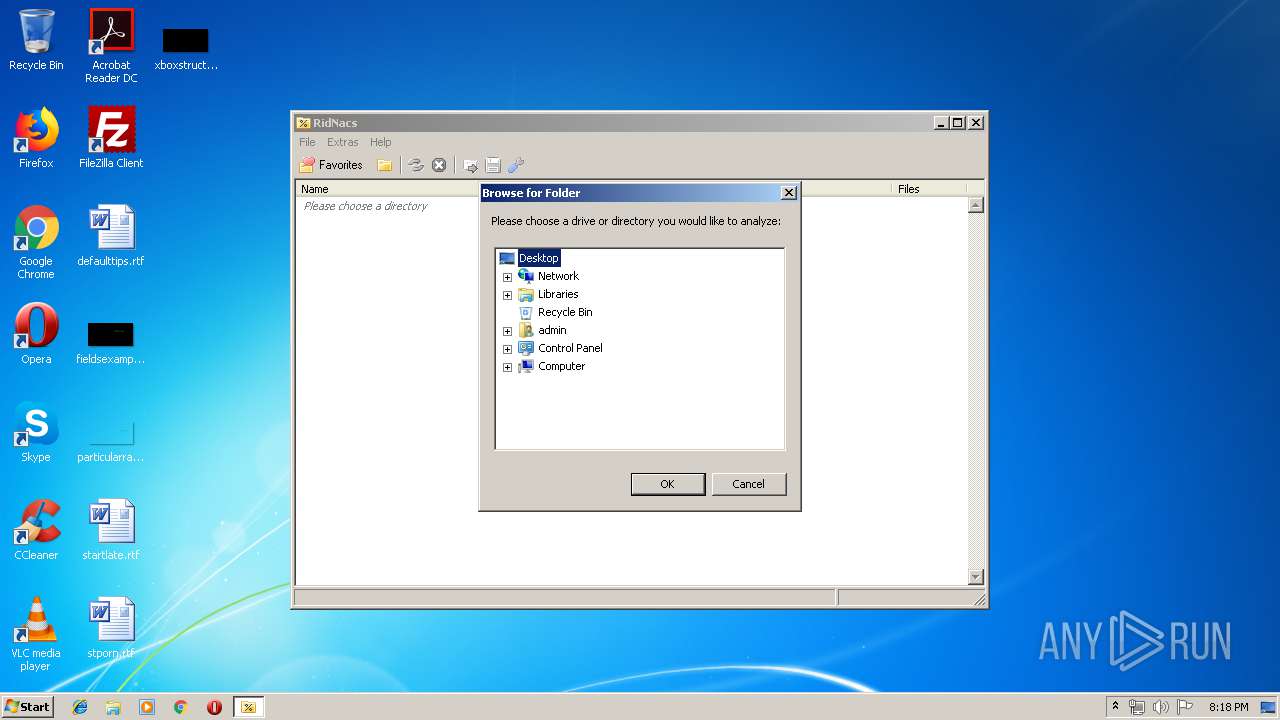
Task: Open Chrome from the taskbar
Action: (x=181, y=707)
